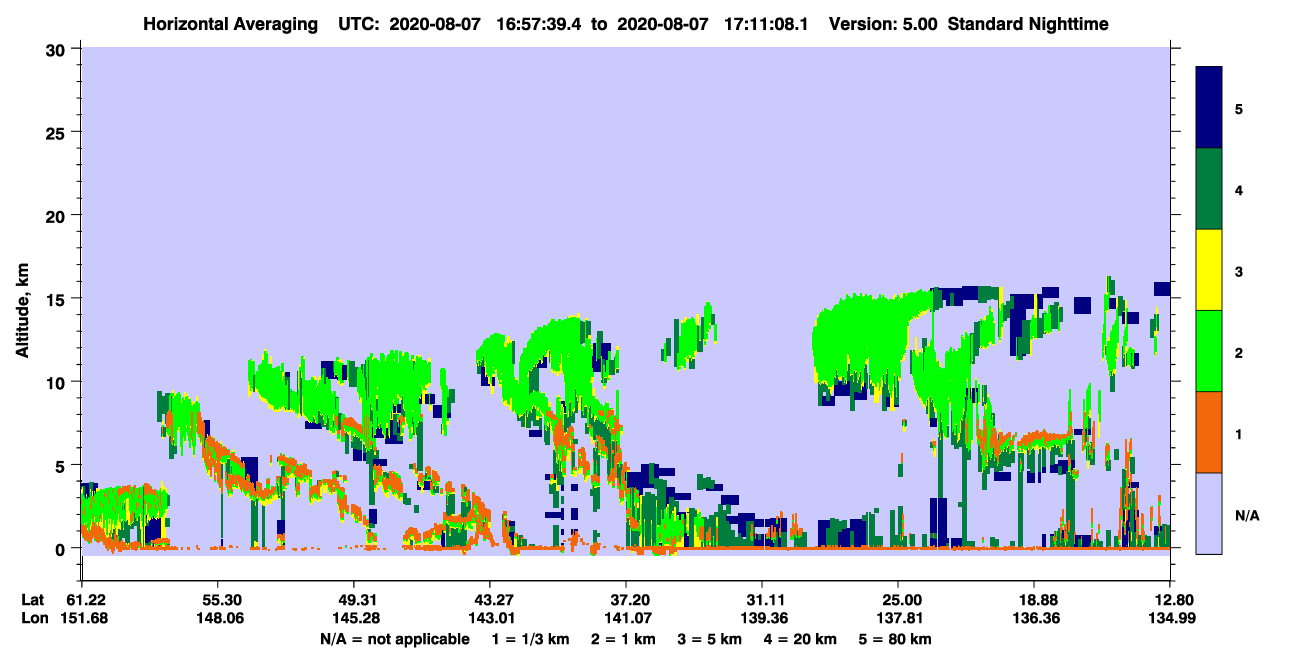Click the orange color bar segment 1
Screen dimensions: 1300x667
pyautogui.click(x=1209, y=432)
